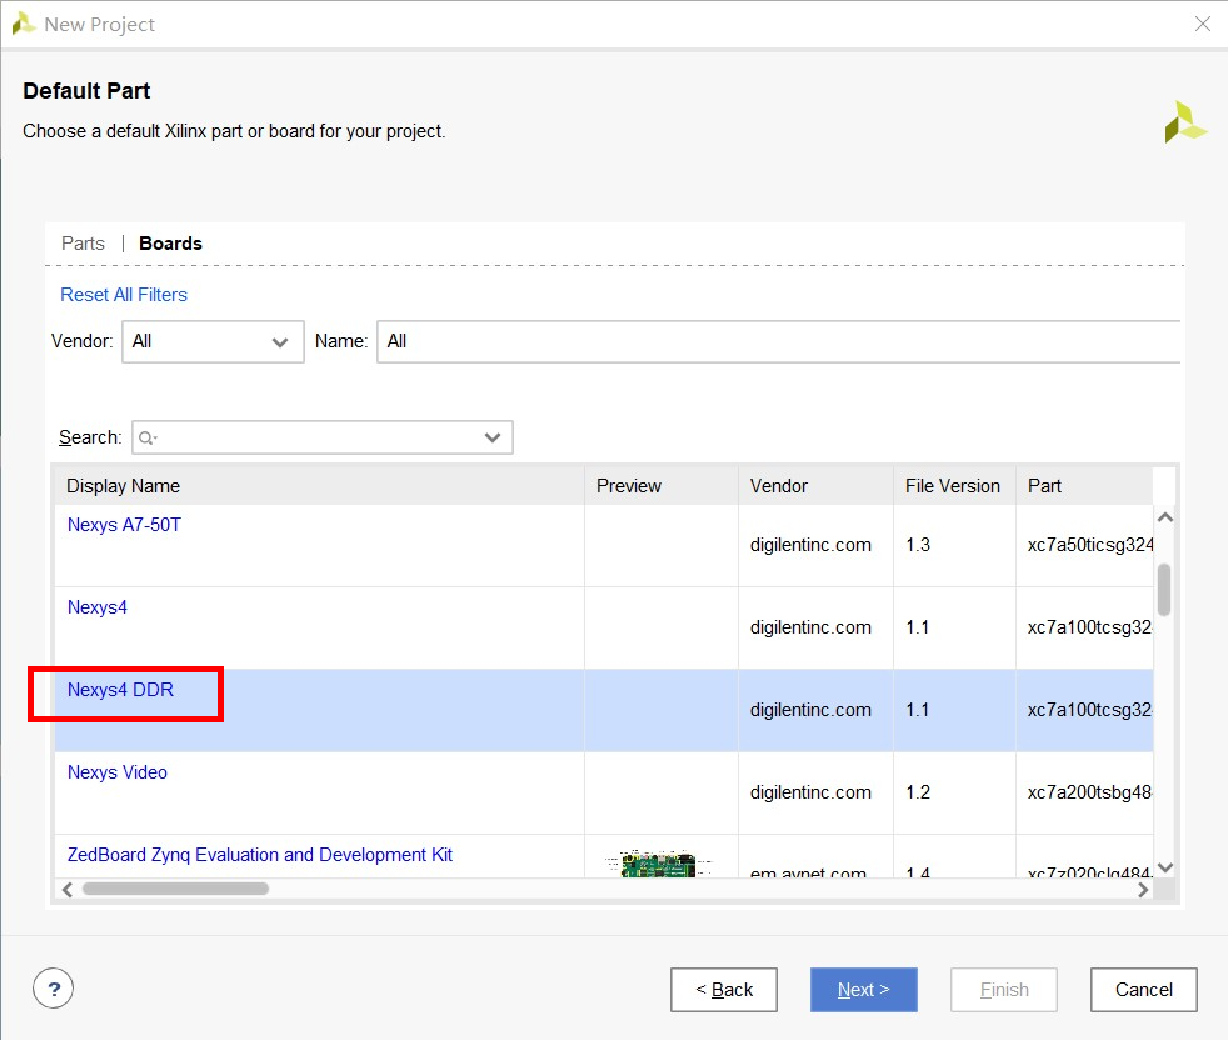This screenshot has width=1228, height=1041.
Task: Select the Nexys Video board
Action: tap(117, 772)
